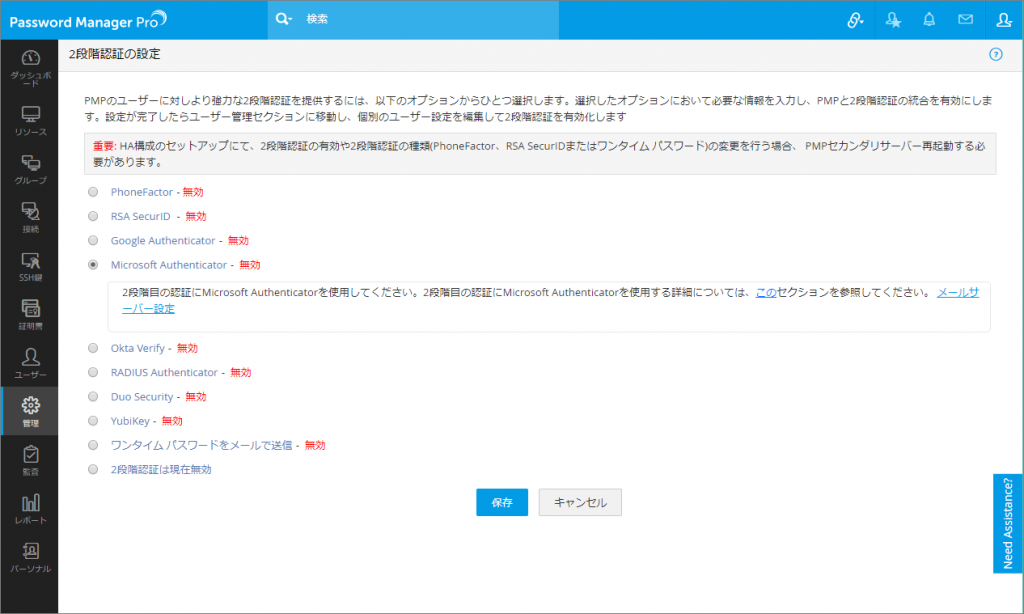Click the blue 保存 save button
Viewport: 1024px width, 614px height.
(502, 503)
